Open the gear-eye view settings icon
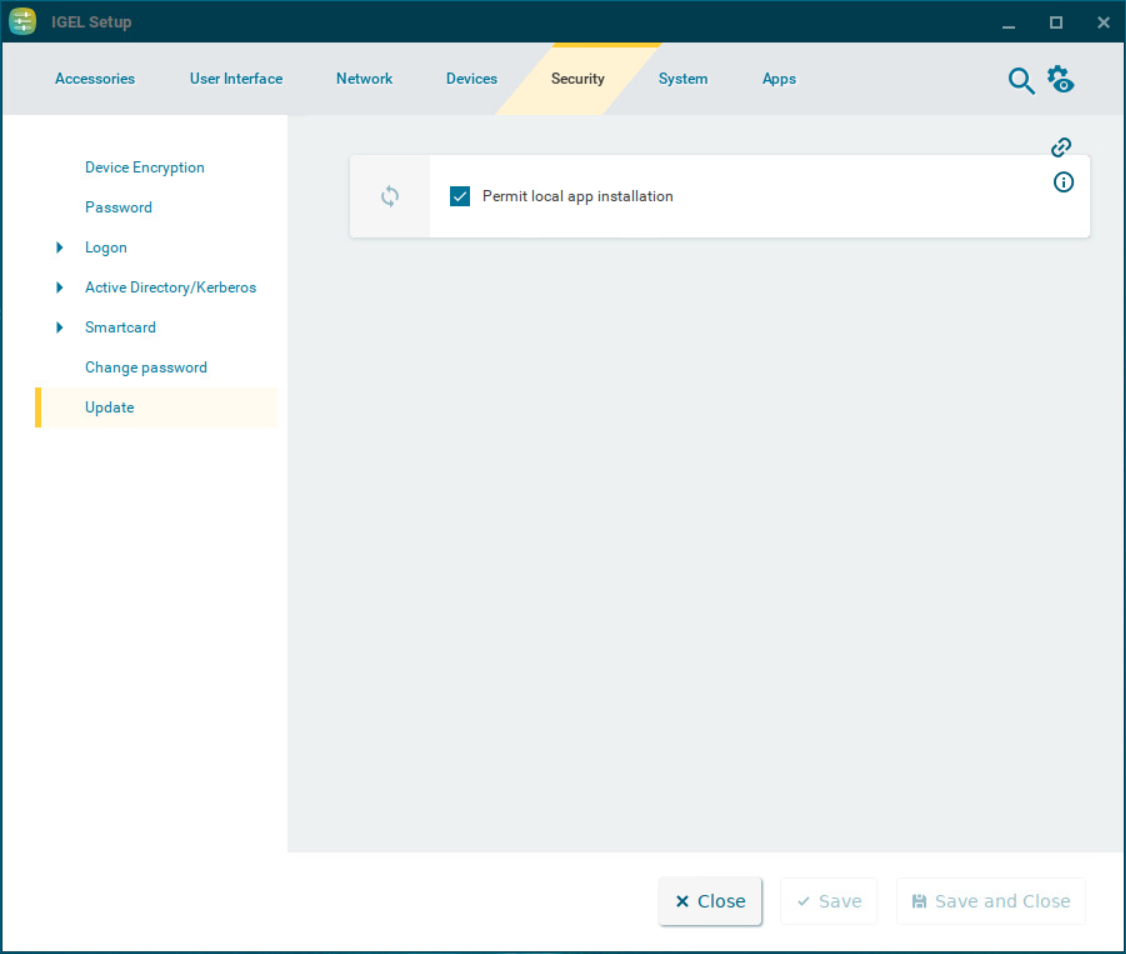Image resolution: width=1126 pixels, height=954 pixels. click(1060, 80)
